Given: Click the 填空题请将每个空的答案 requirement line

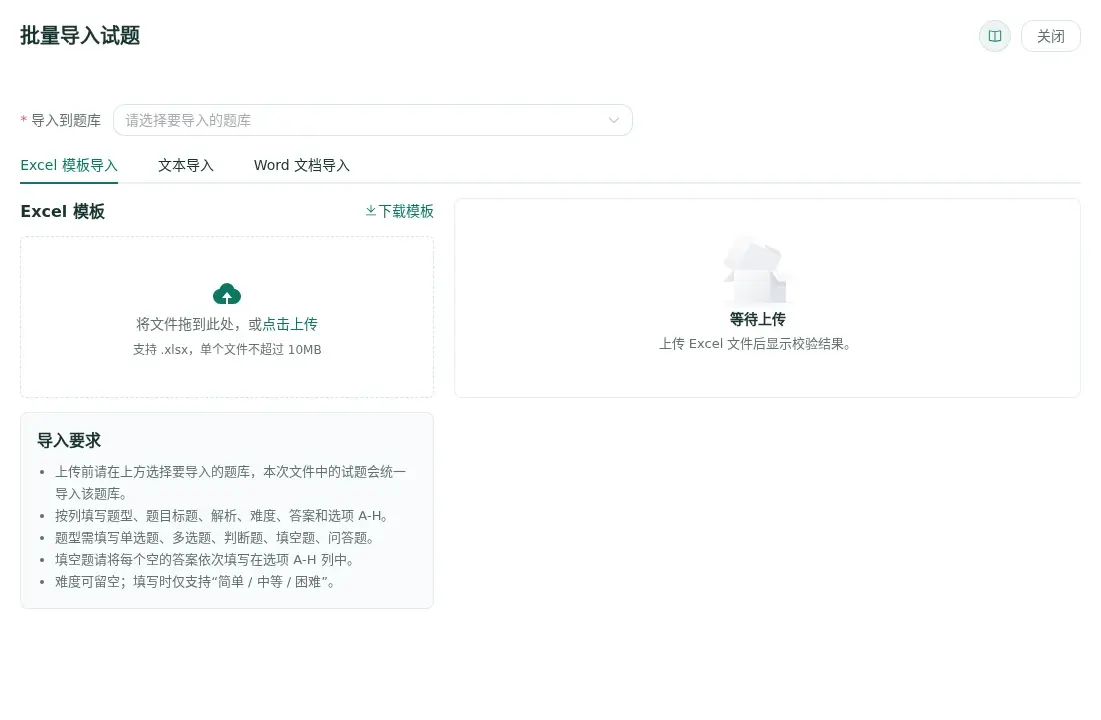Looking at the screenshot, I should pos(205,560).
